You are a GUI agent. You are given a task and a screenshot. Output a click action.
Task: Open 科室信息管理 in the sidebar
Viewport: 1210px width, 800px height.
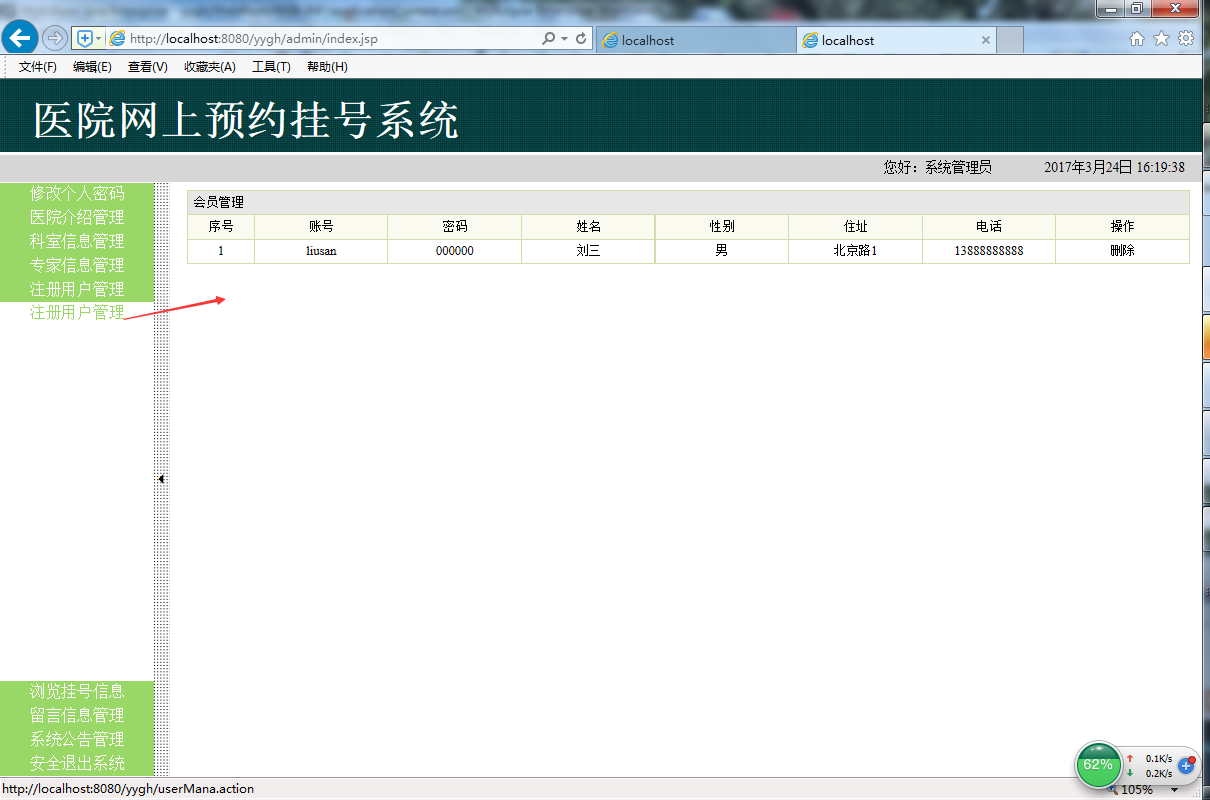tap(77, 241)
